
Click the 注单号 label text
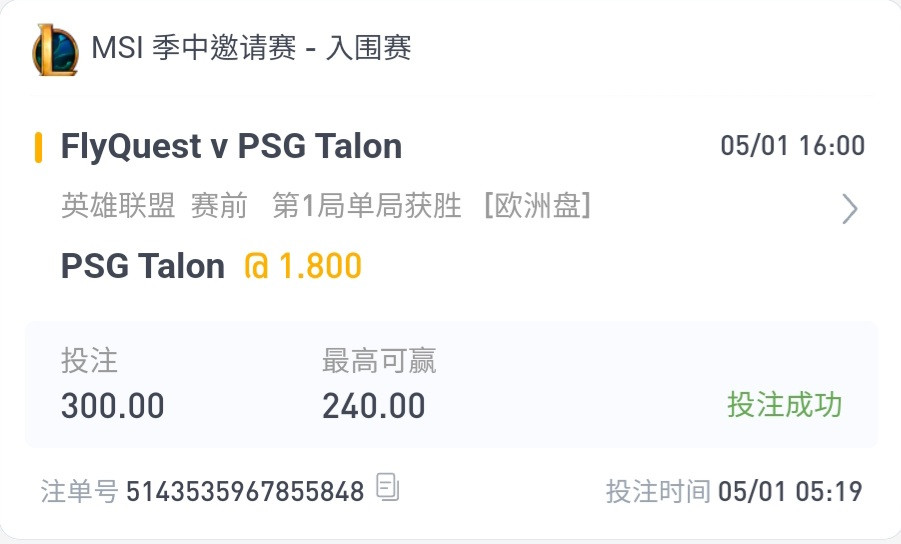79,492
